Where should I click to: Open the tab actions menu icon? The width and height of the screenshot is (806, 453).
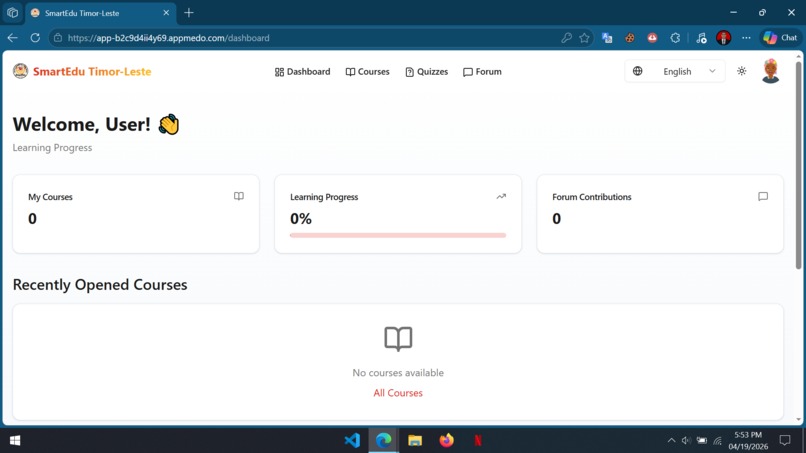pos(12,13)
